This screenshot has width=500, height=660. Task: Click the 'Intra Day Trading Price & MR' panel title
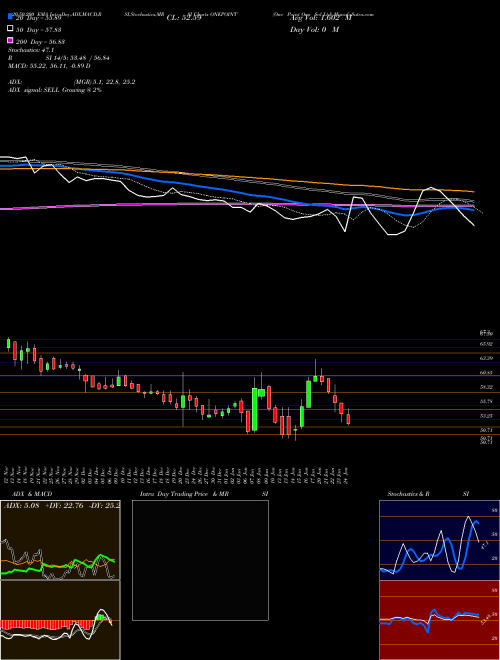coord(185,494)
